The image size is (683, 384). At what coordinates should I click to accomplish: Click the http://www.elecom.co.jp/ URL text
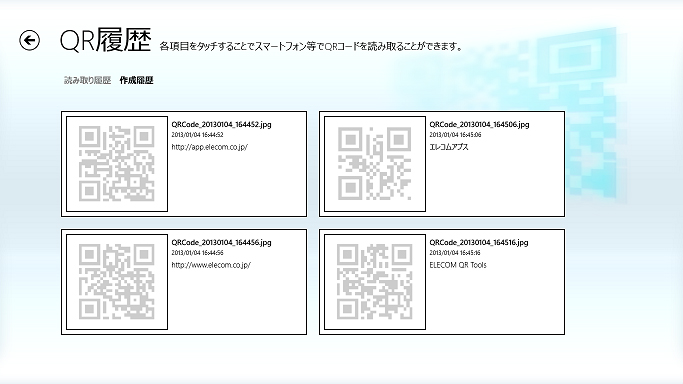click(x=211, y=265)
